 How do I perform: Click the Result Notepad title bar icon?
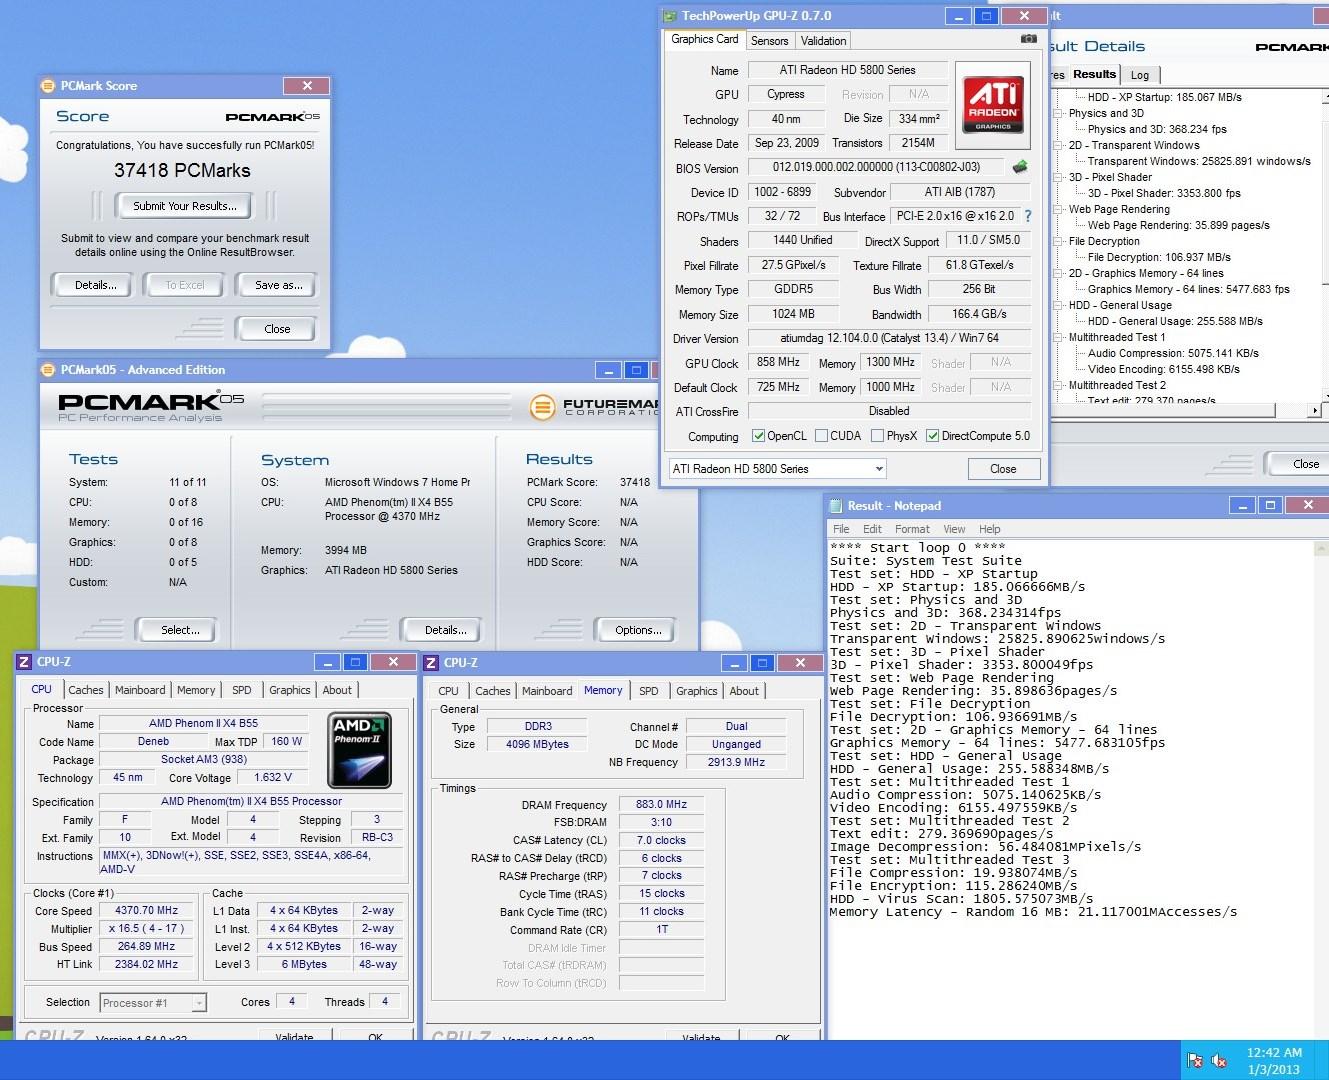pos(836,506)
